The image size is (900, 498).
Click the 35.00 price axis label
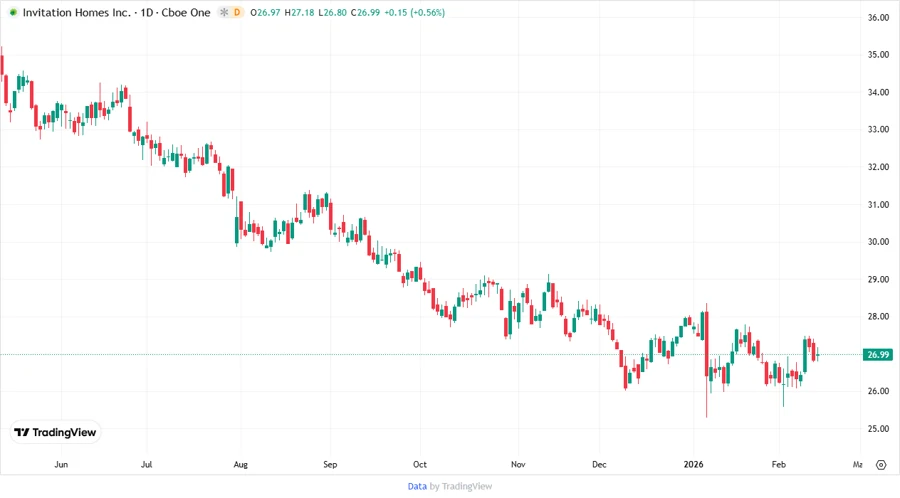(878, 55)
